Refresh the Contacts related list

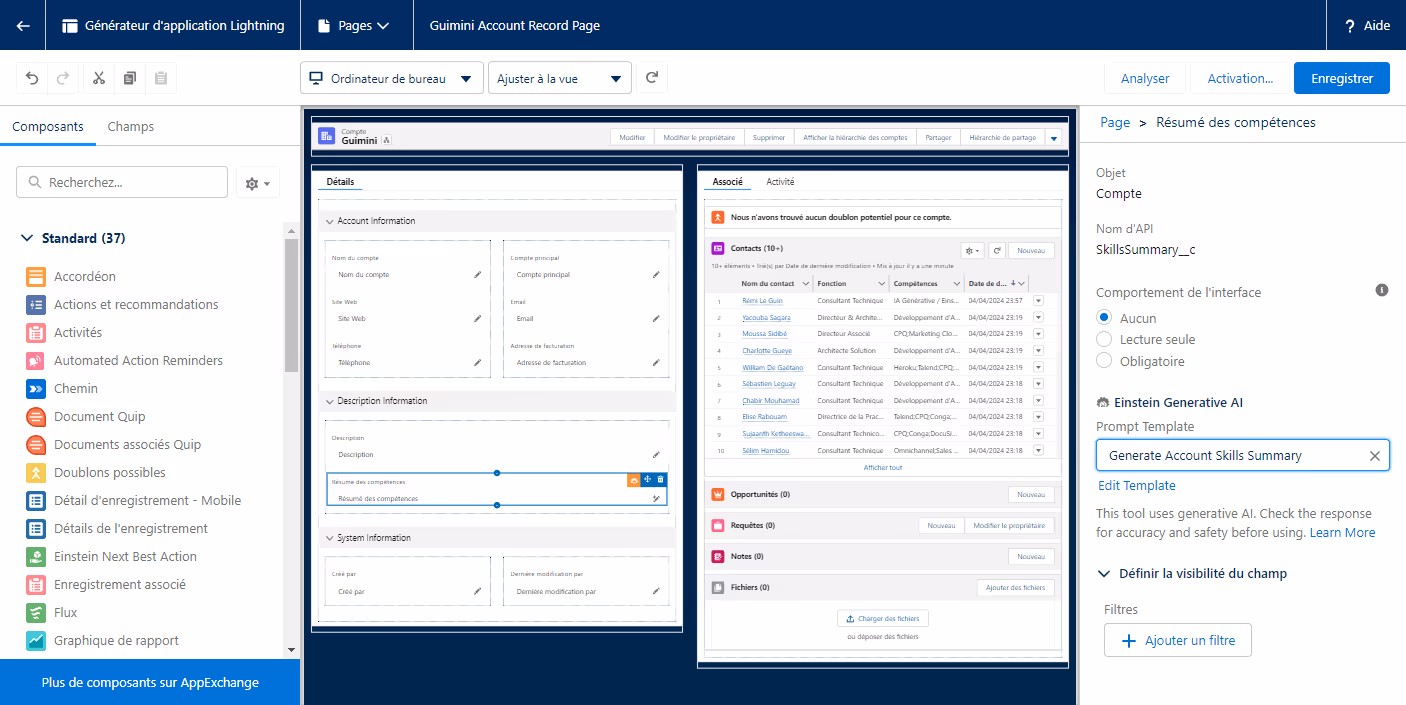pos(997,250)
